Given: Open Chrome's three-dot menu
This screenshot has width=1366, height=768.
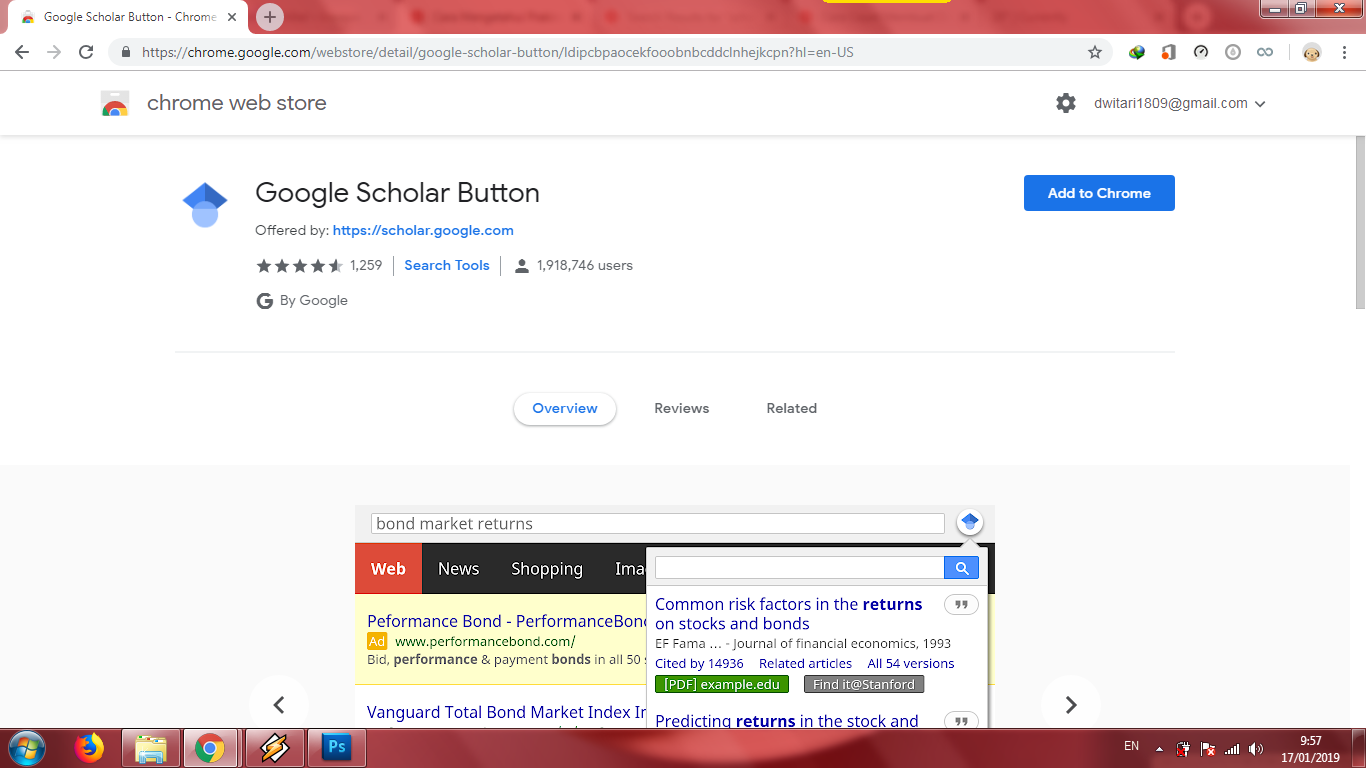Looking at the screenshot, I should (1344, 52).
